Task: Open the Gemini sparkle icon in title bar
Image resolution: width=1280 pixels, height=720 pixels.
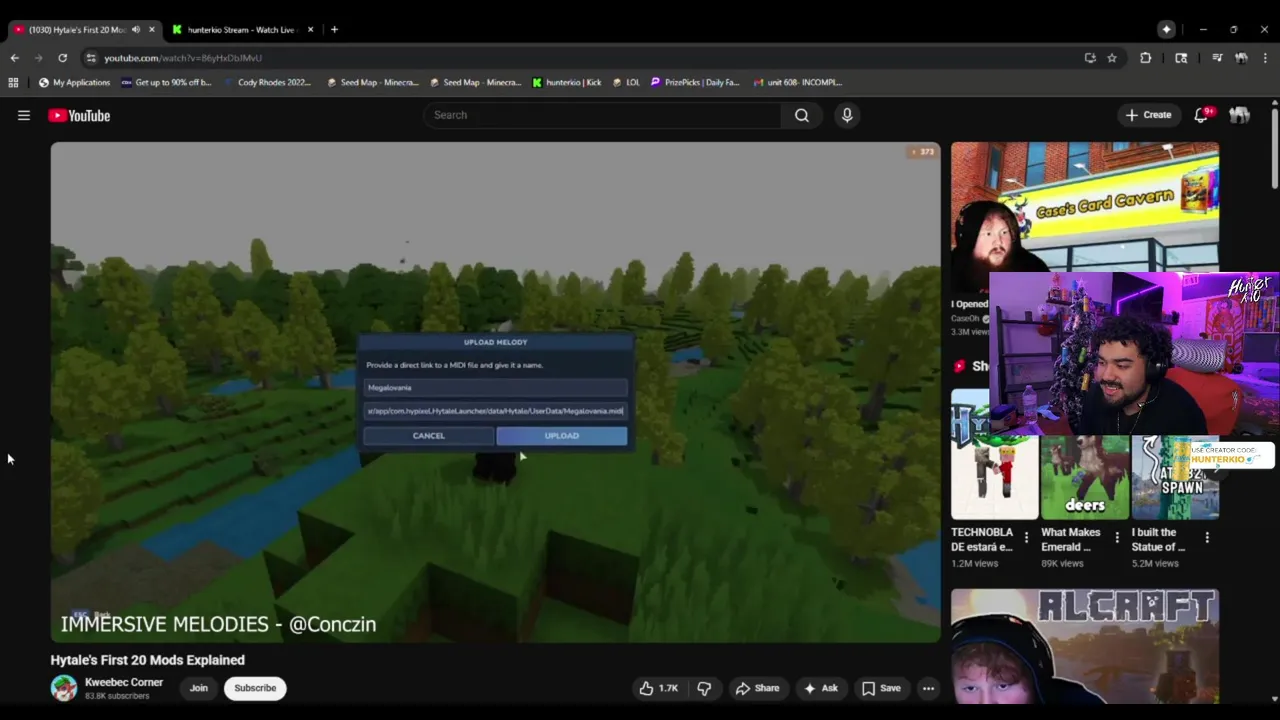Action: (1166, 30)
